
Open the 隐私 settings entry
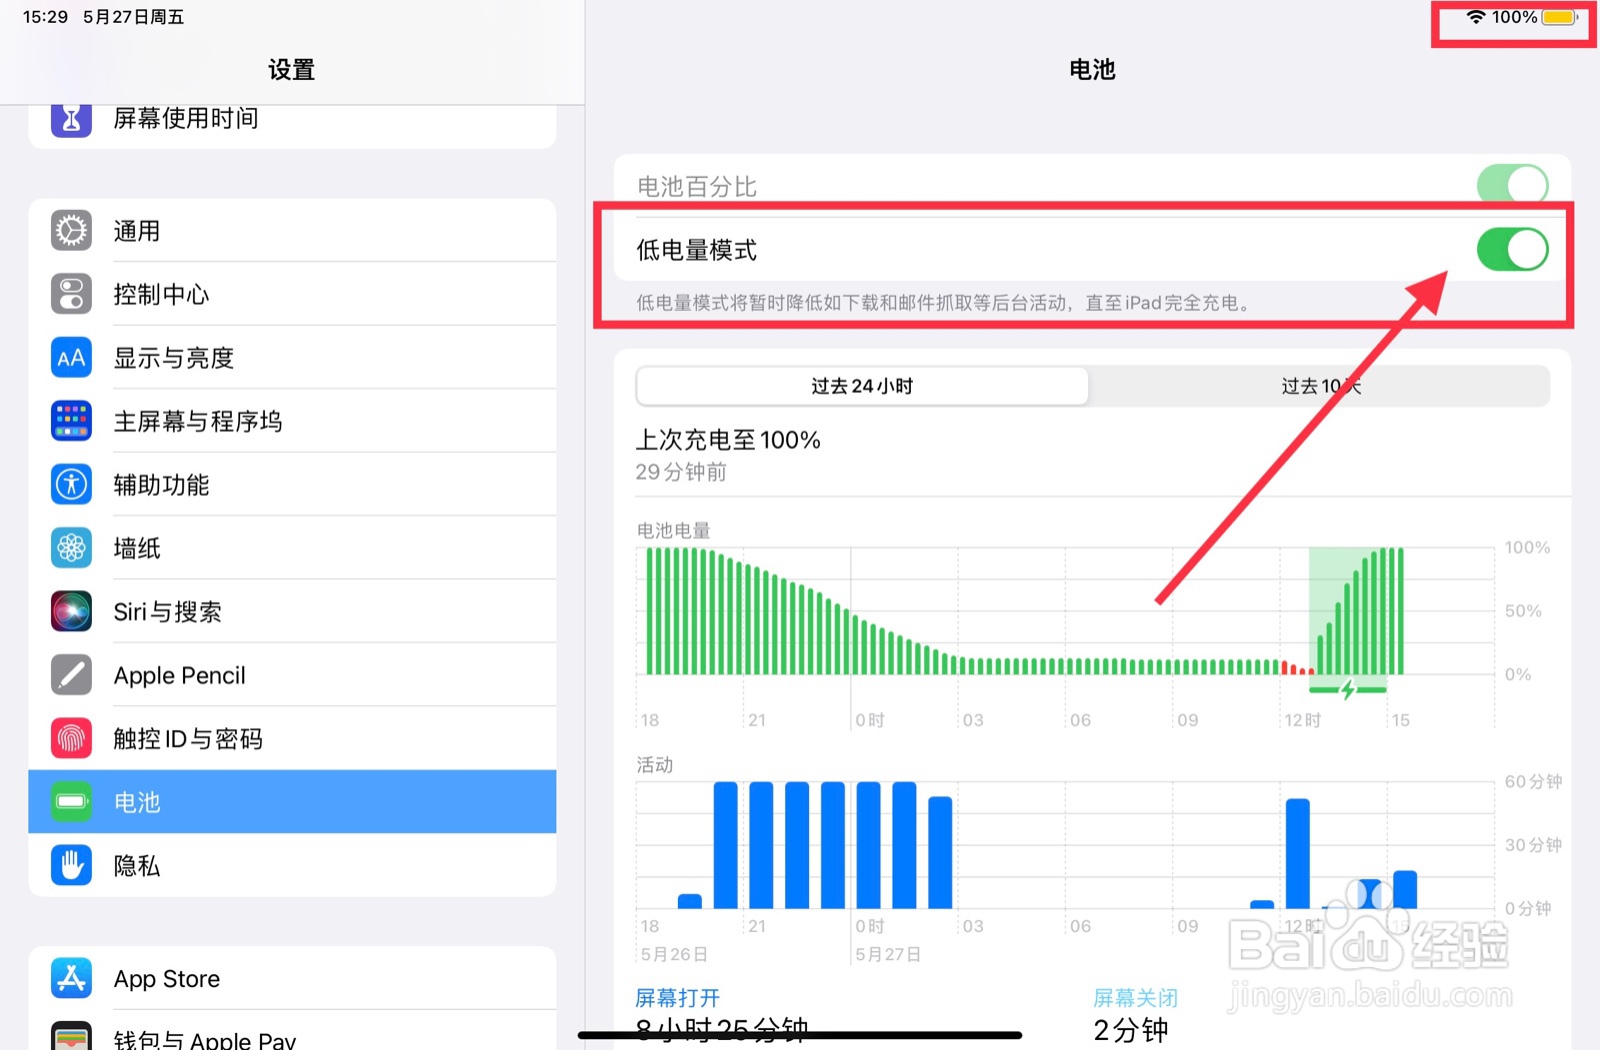click(x=138, y=865)
